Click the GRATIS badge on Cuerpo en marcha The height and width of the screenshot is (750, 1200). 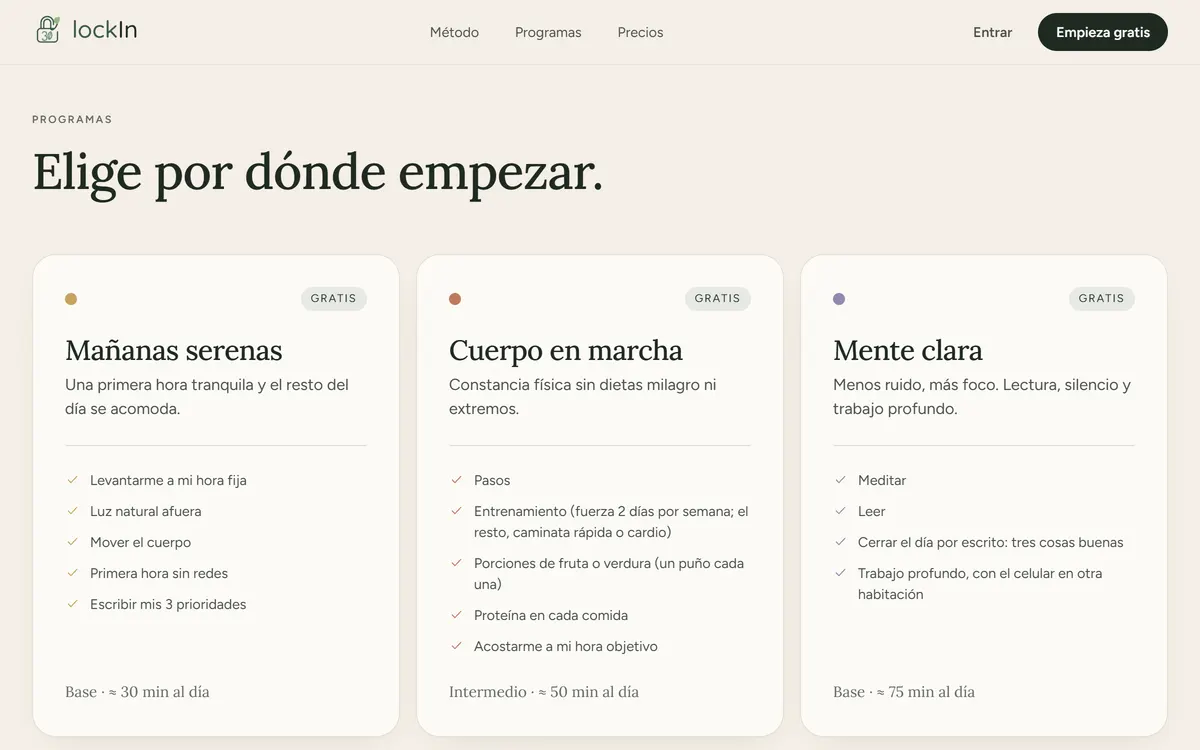(x=718, y=298)
